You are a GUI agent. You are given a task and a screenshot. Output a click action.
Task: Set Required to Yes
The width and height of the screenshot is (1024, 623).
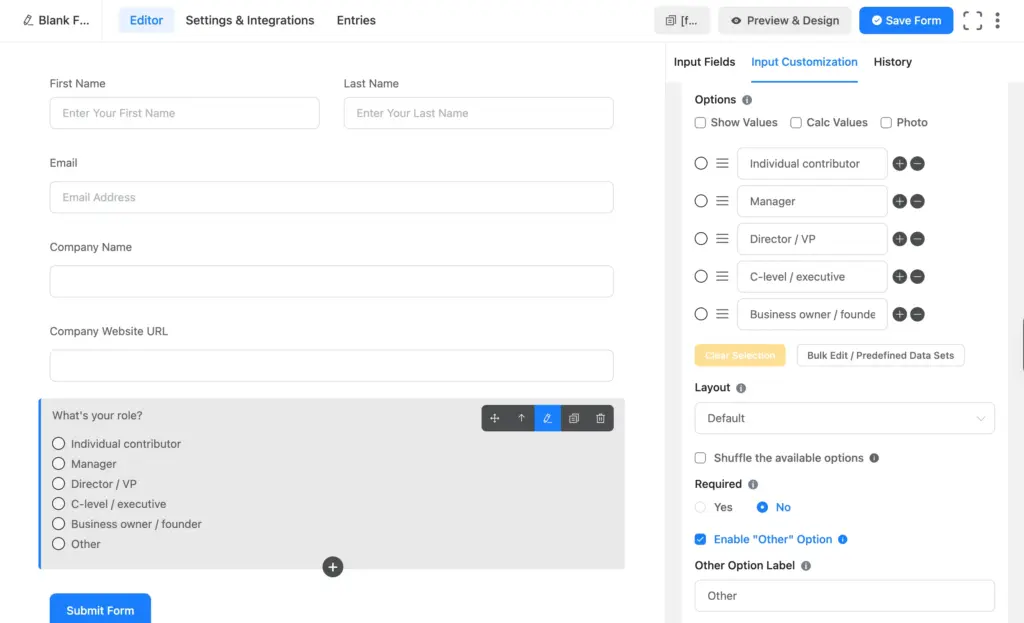[x=700, y=507]
